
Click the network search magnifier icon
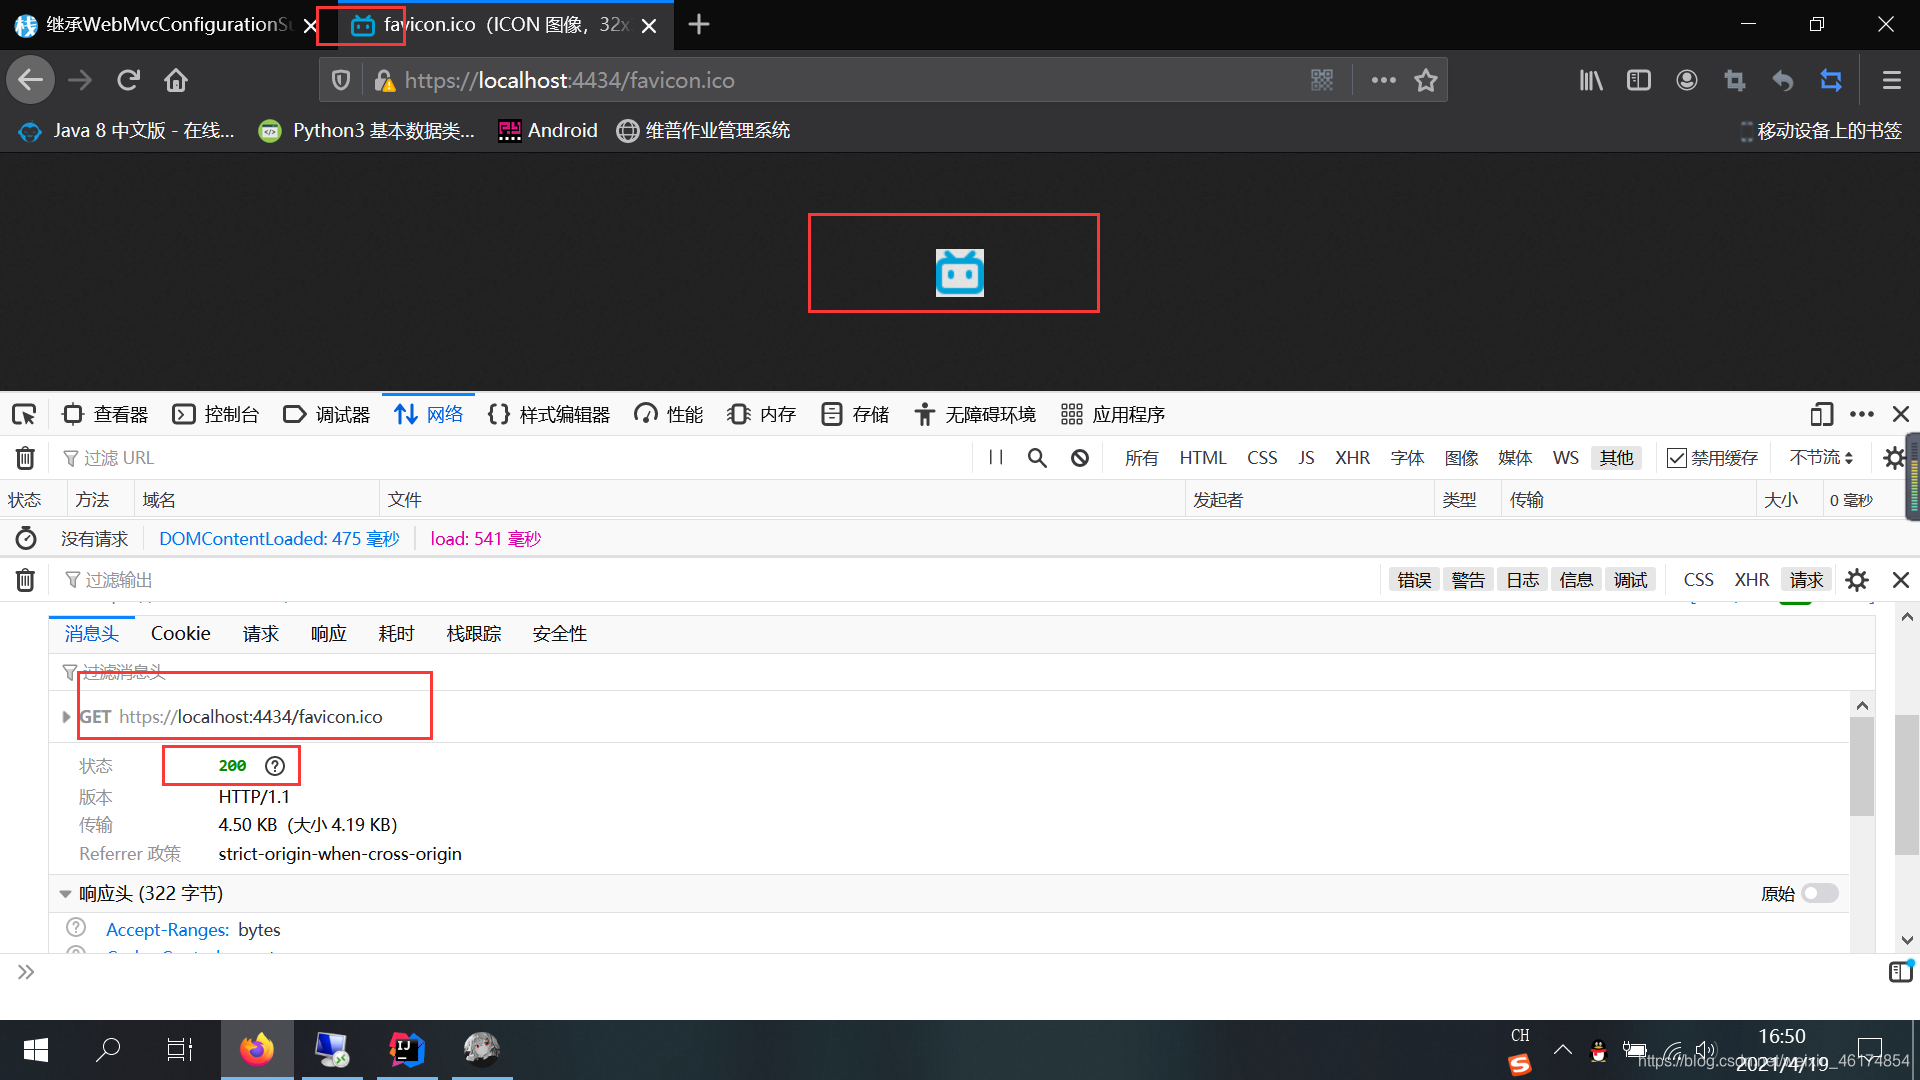[1037, 458]
